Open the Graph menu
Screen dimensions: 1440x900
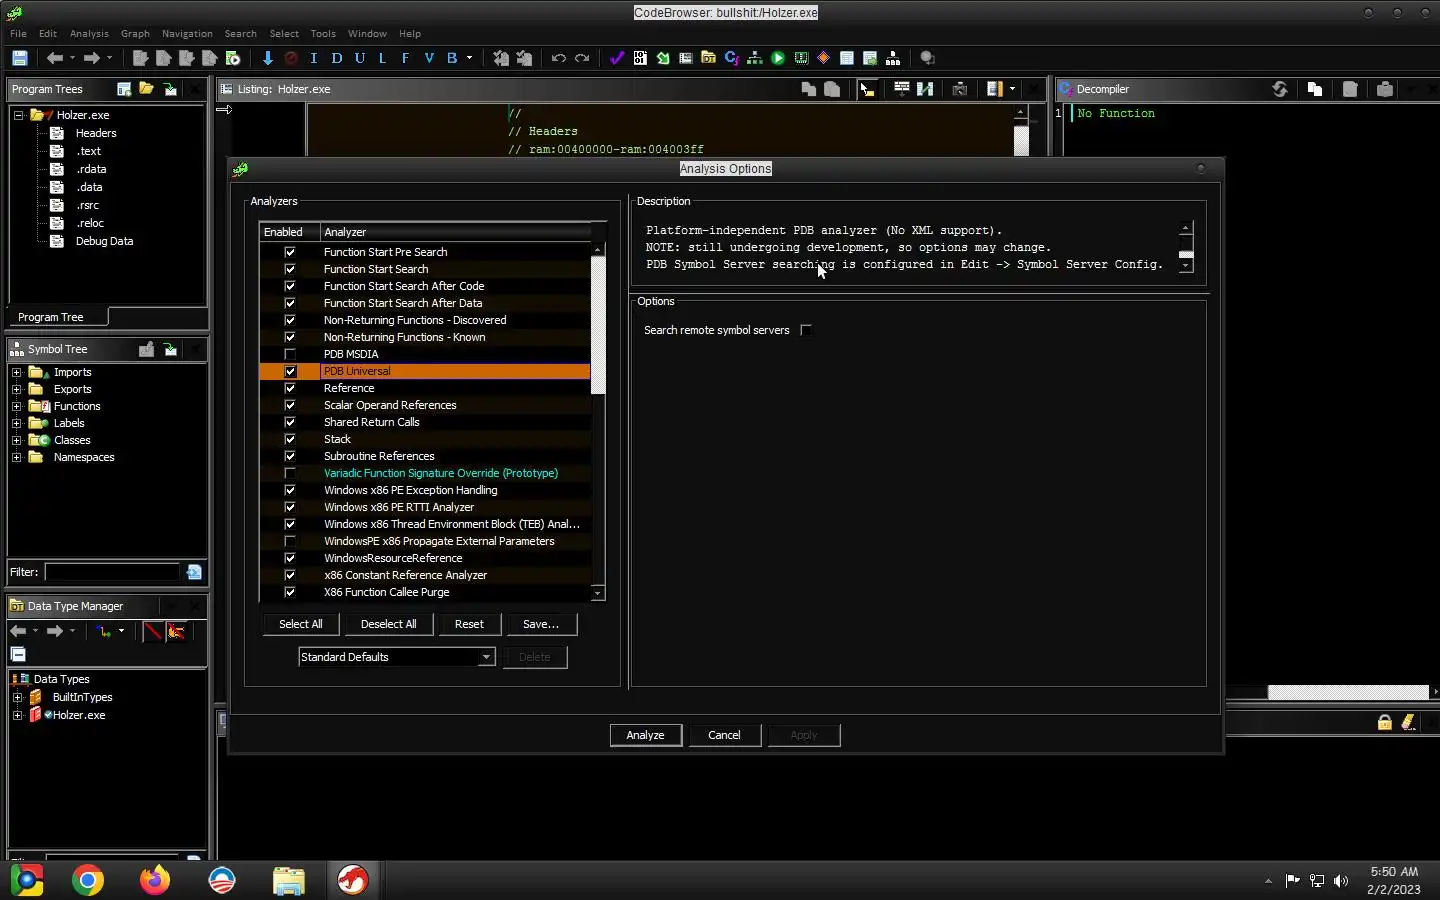tap(135, 33)
